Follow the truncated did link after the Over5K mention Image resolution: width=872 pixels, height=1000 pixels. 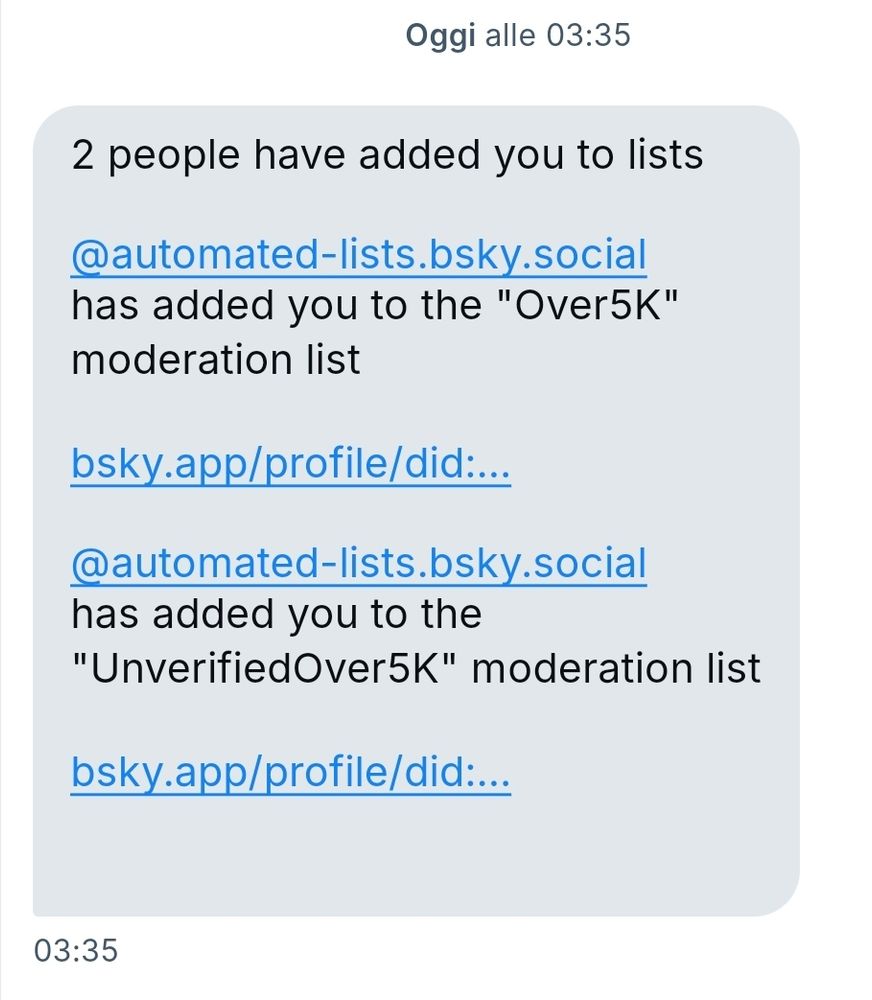point(290,463)
